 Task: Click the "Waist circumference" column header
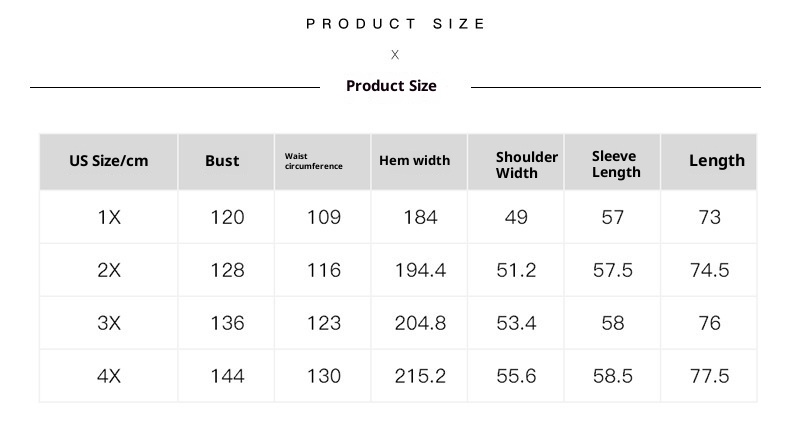coord(313,161)
